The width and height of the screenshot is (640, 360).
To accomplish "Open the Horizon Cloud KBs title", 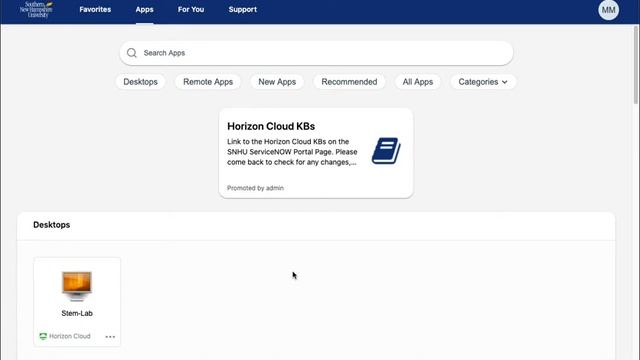I will coord(271,127).
